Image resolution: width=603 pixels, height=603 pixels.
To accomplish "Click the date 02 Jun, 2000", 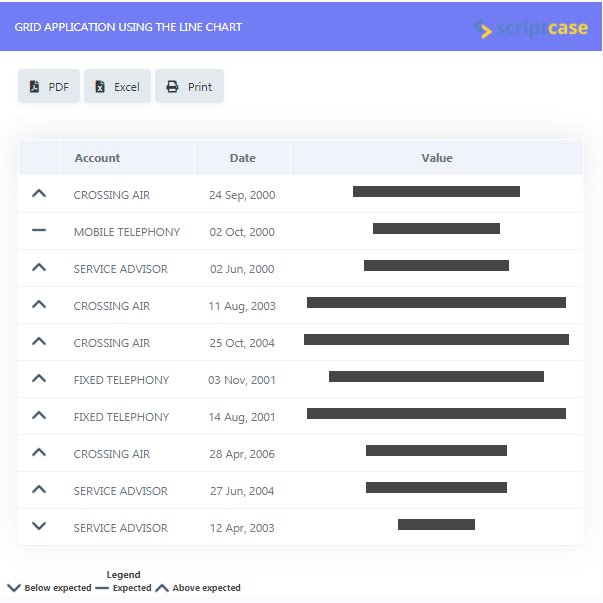I will (242, 269).
